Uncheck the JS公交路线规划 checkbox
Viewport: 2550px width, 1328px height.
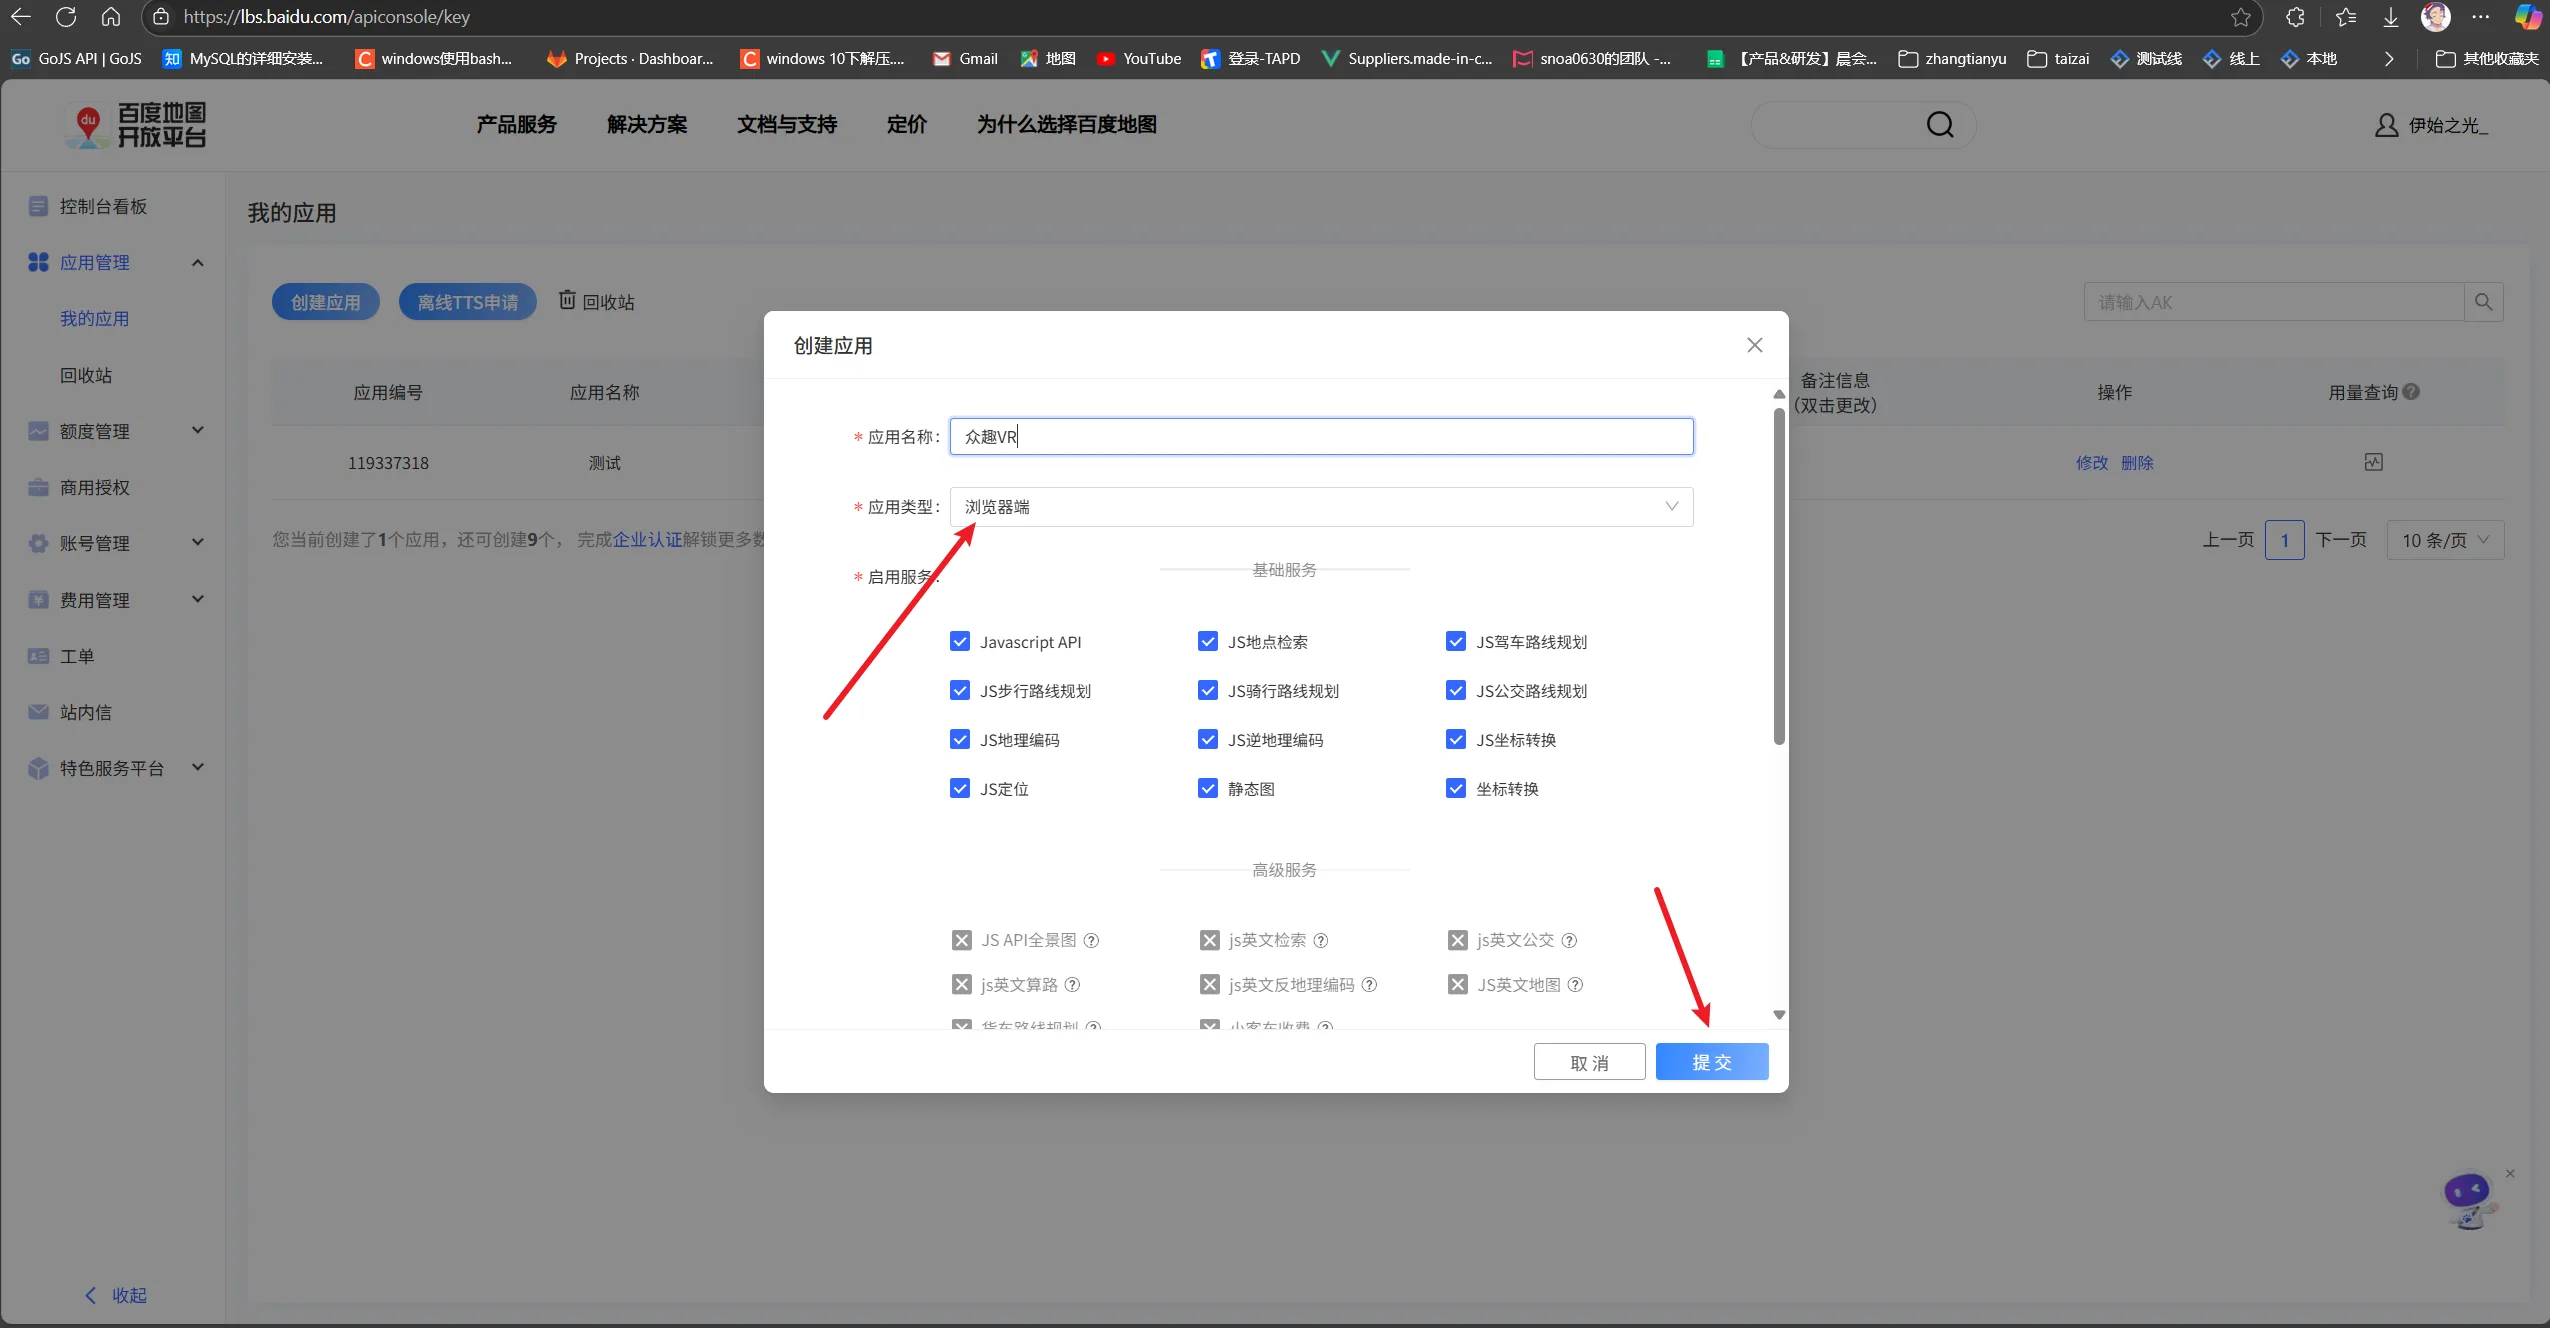coord(1456,690)
